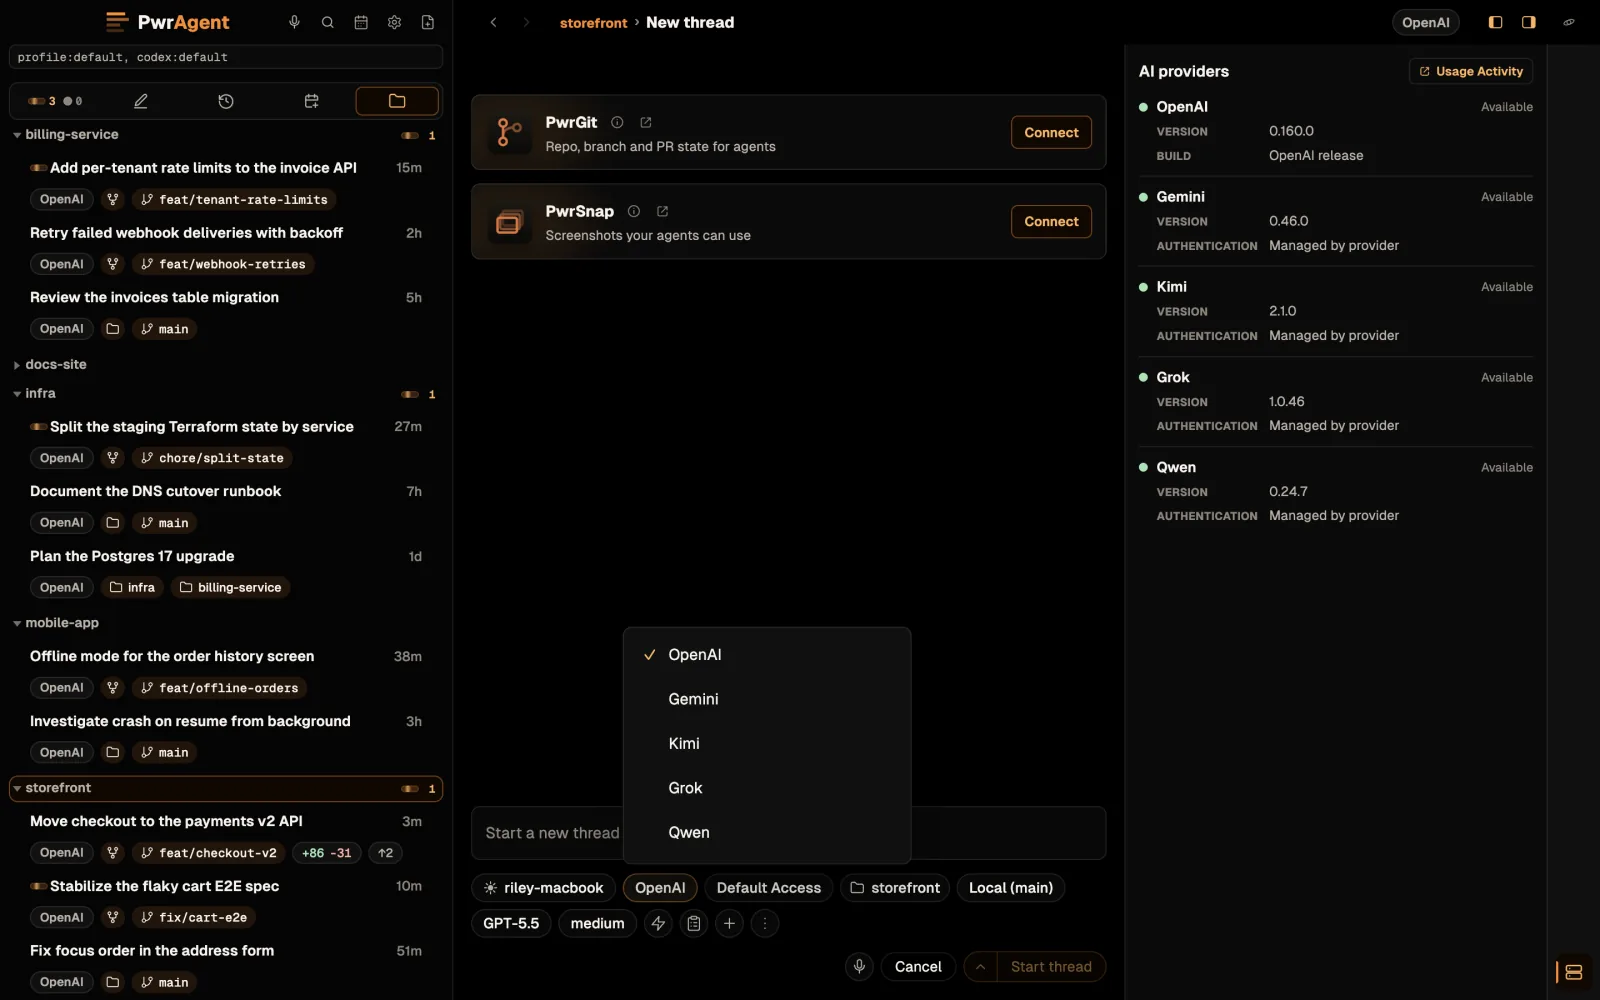Select Kimi in the provider menu

pyautogui.click(x=767, y=743)
